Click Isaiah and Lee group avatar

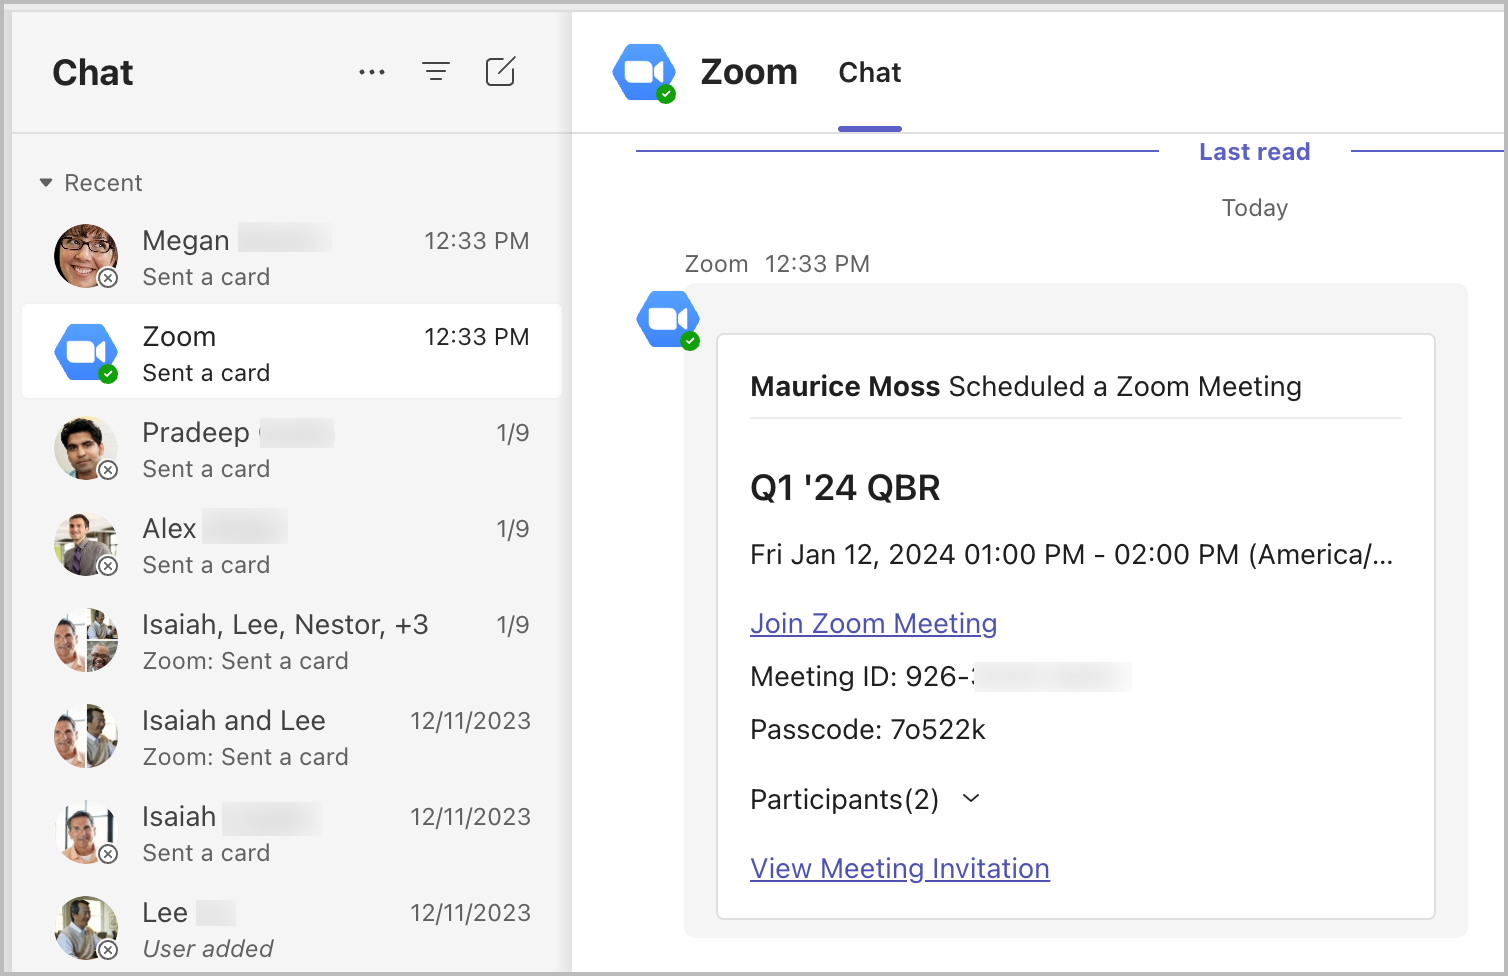coord(86,736)
